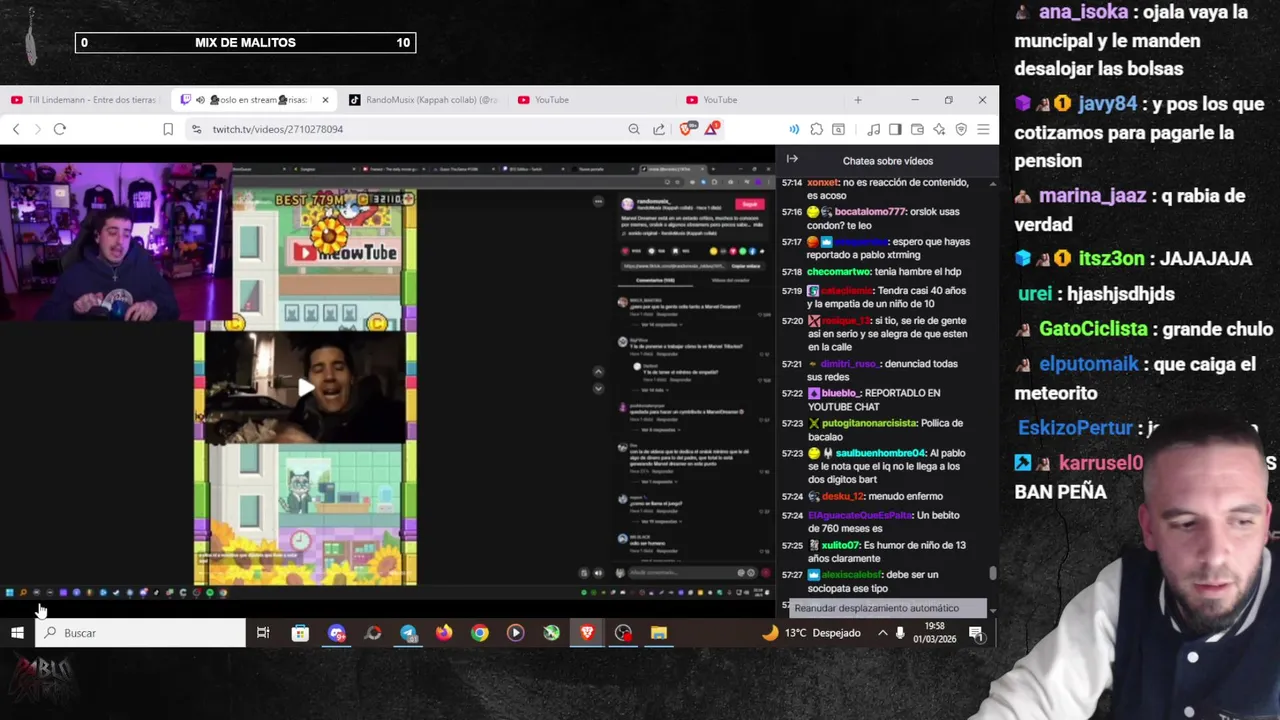Image resolution: width=1280 pixels, height=720 pixels.
Task: Open Brave Rewards triangle icon
Action: pos(712,128)
